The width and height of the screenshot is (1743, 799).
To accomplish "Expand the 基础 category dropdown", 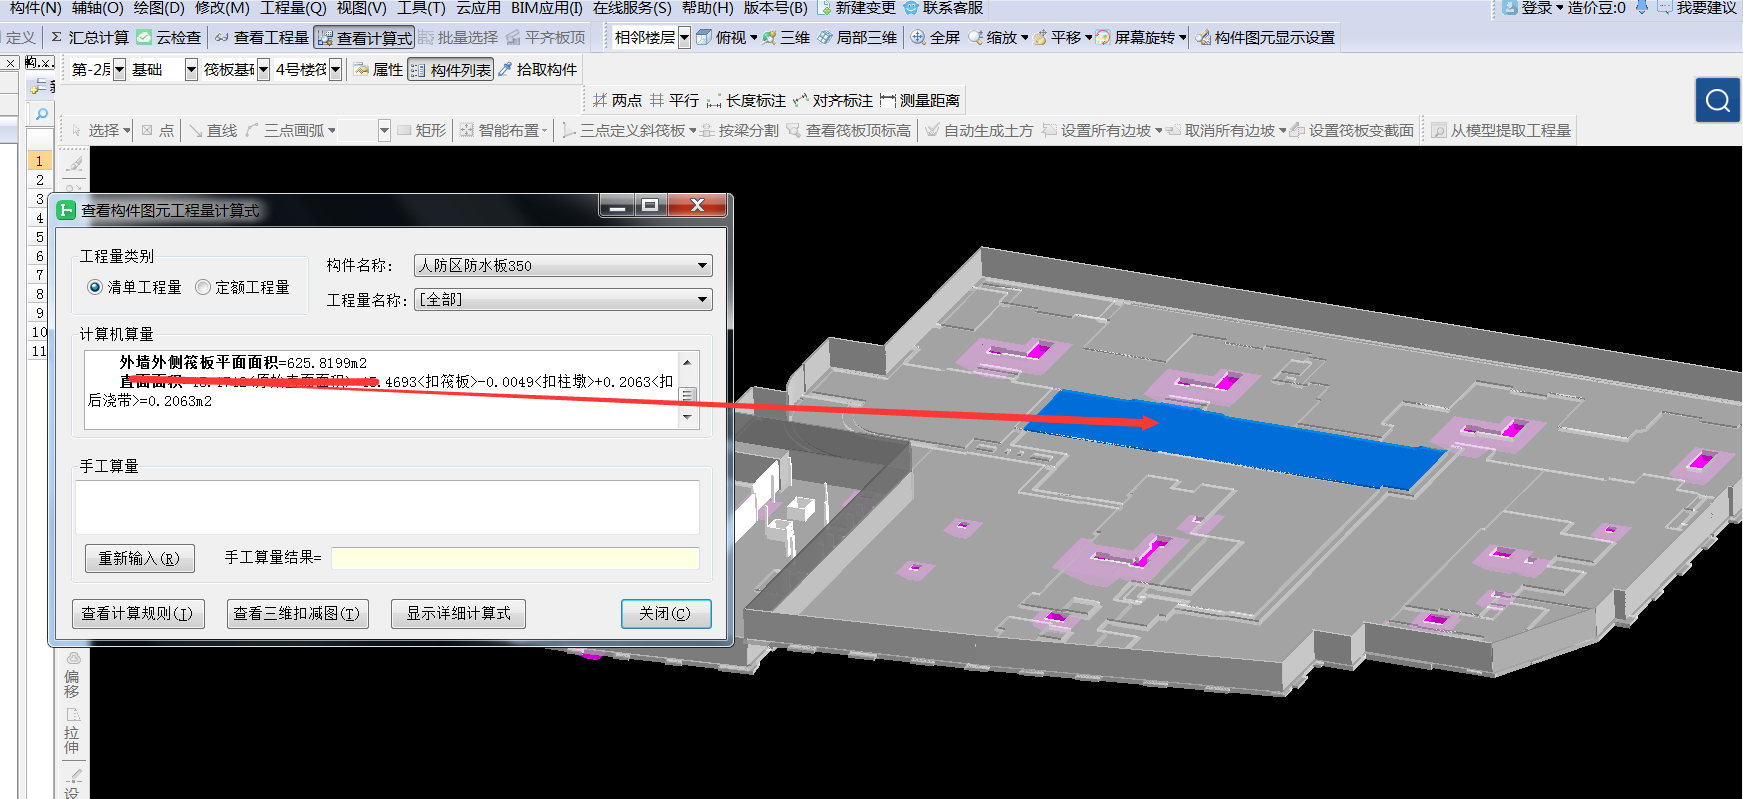I will 191,69.
